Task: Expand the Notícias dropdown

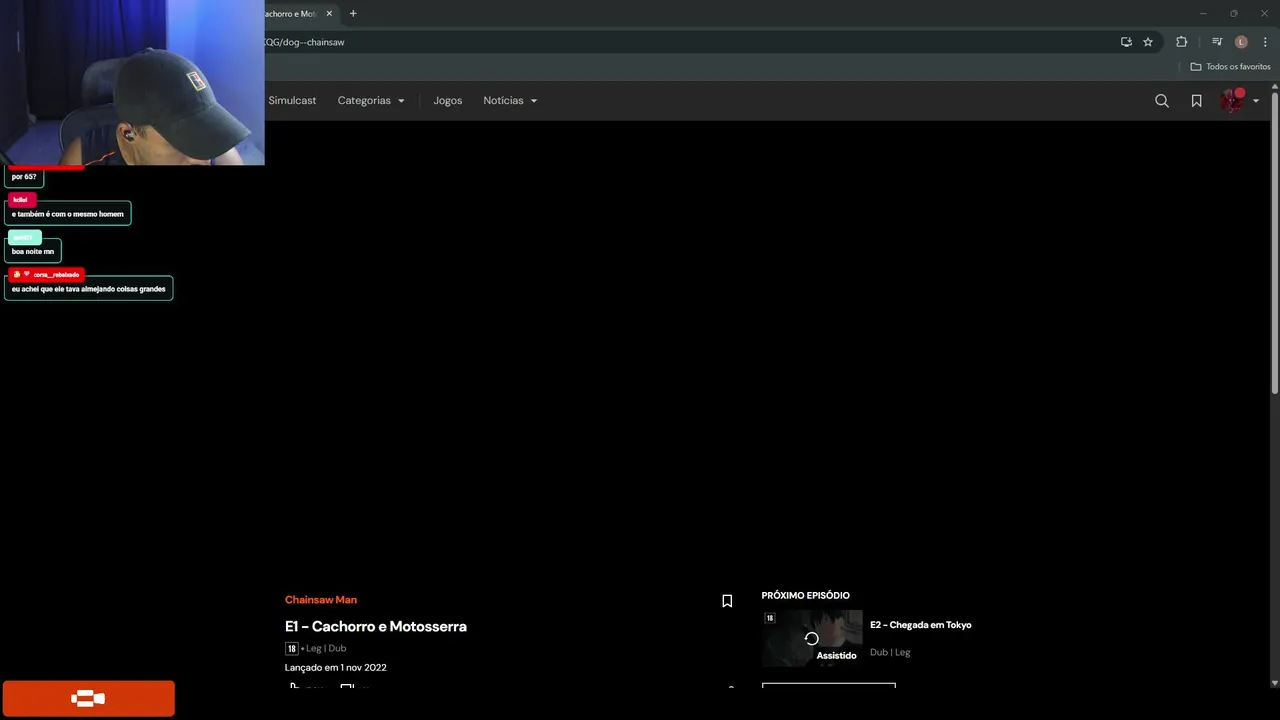Action: (x=510, y=101)
